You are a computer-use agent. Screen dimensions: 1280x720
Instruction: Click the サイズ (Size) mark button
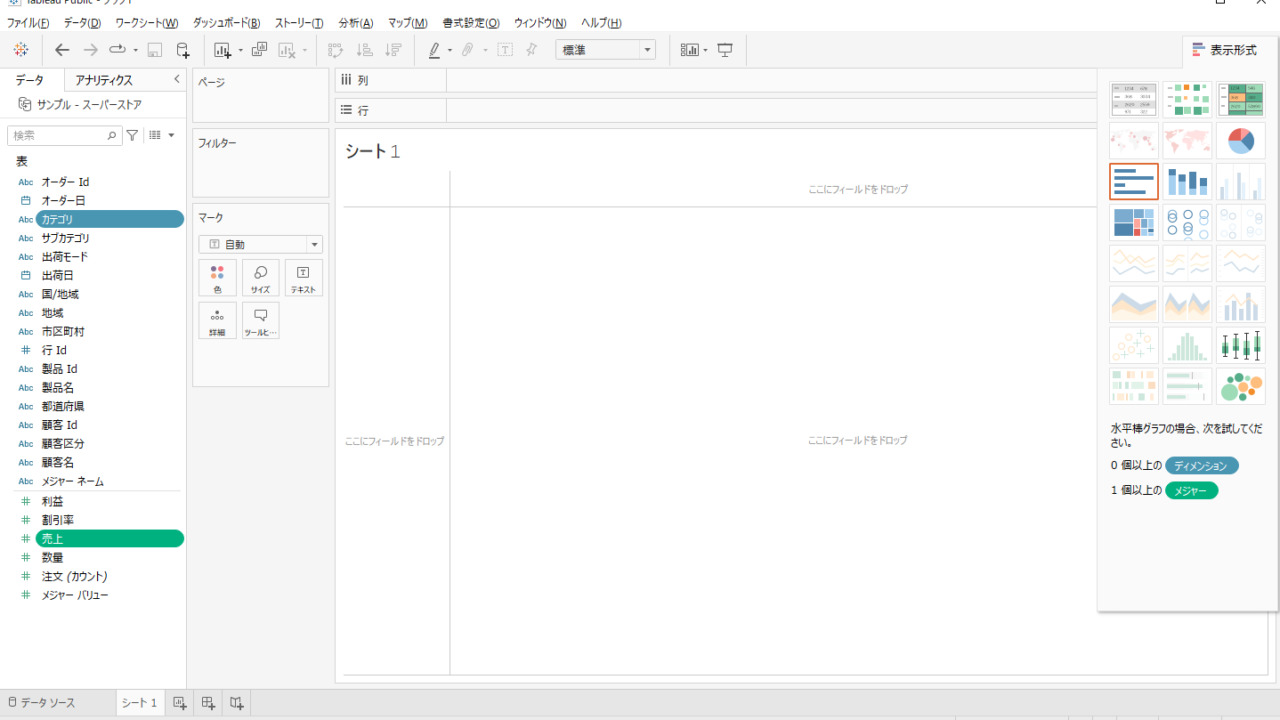tap(260, 278)
